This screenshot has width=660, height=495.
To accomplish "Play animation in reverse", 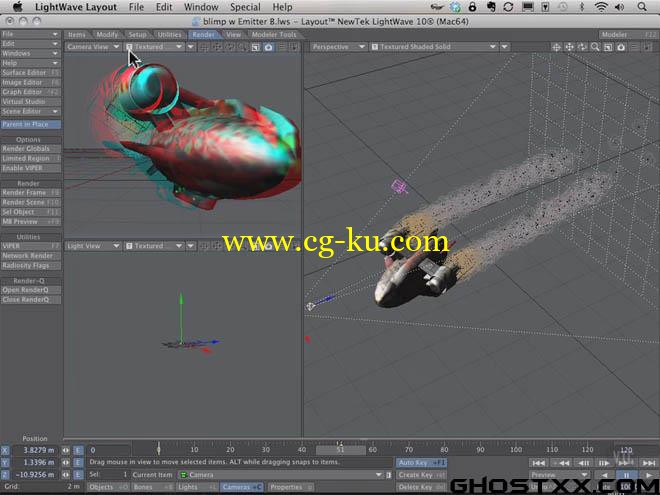I will point(604,475).
